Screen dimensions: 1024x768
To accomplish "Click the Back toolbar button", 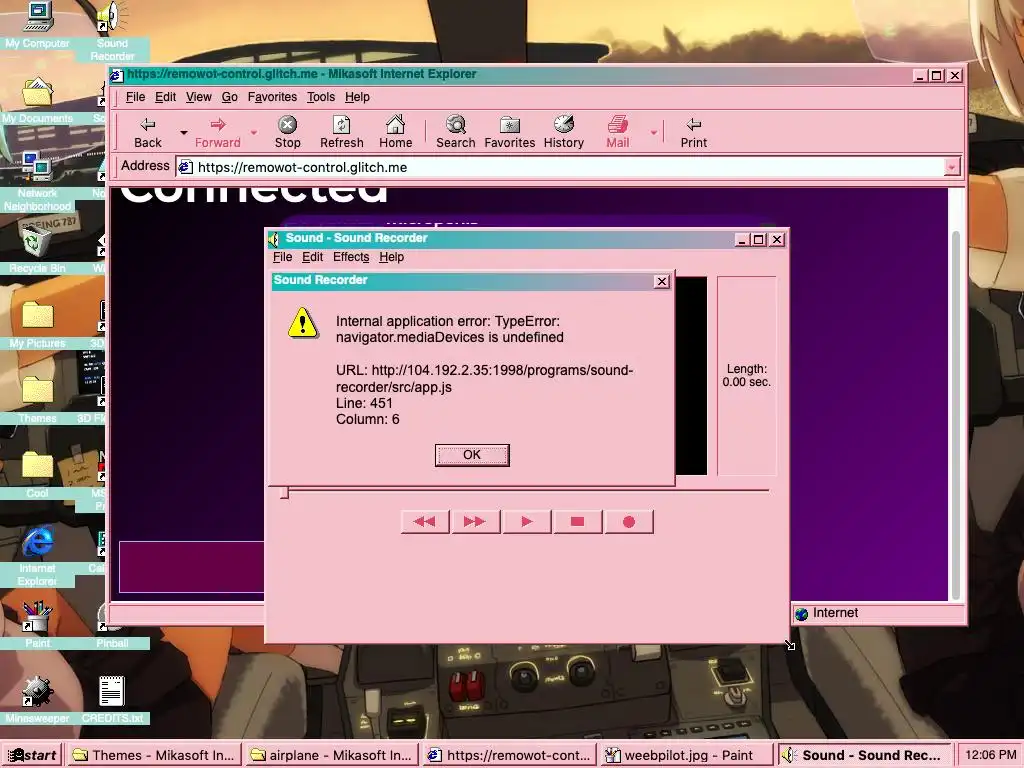I will [148, 132].
